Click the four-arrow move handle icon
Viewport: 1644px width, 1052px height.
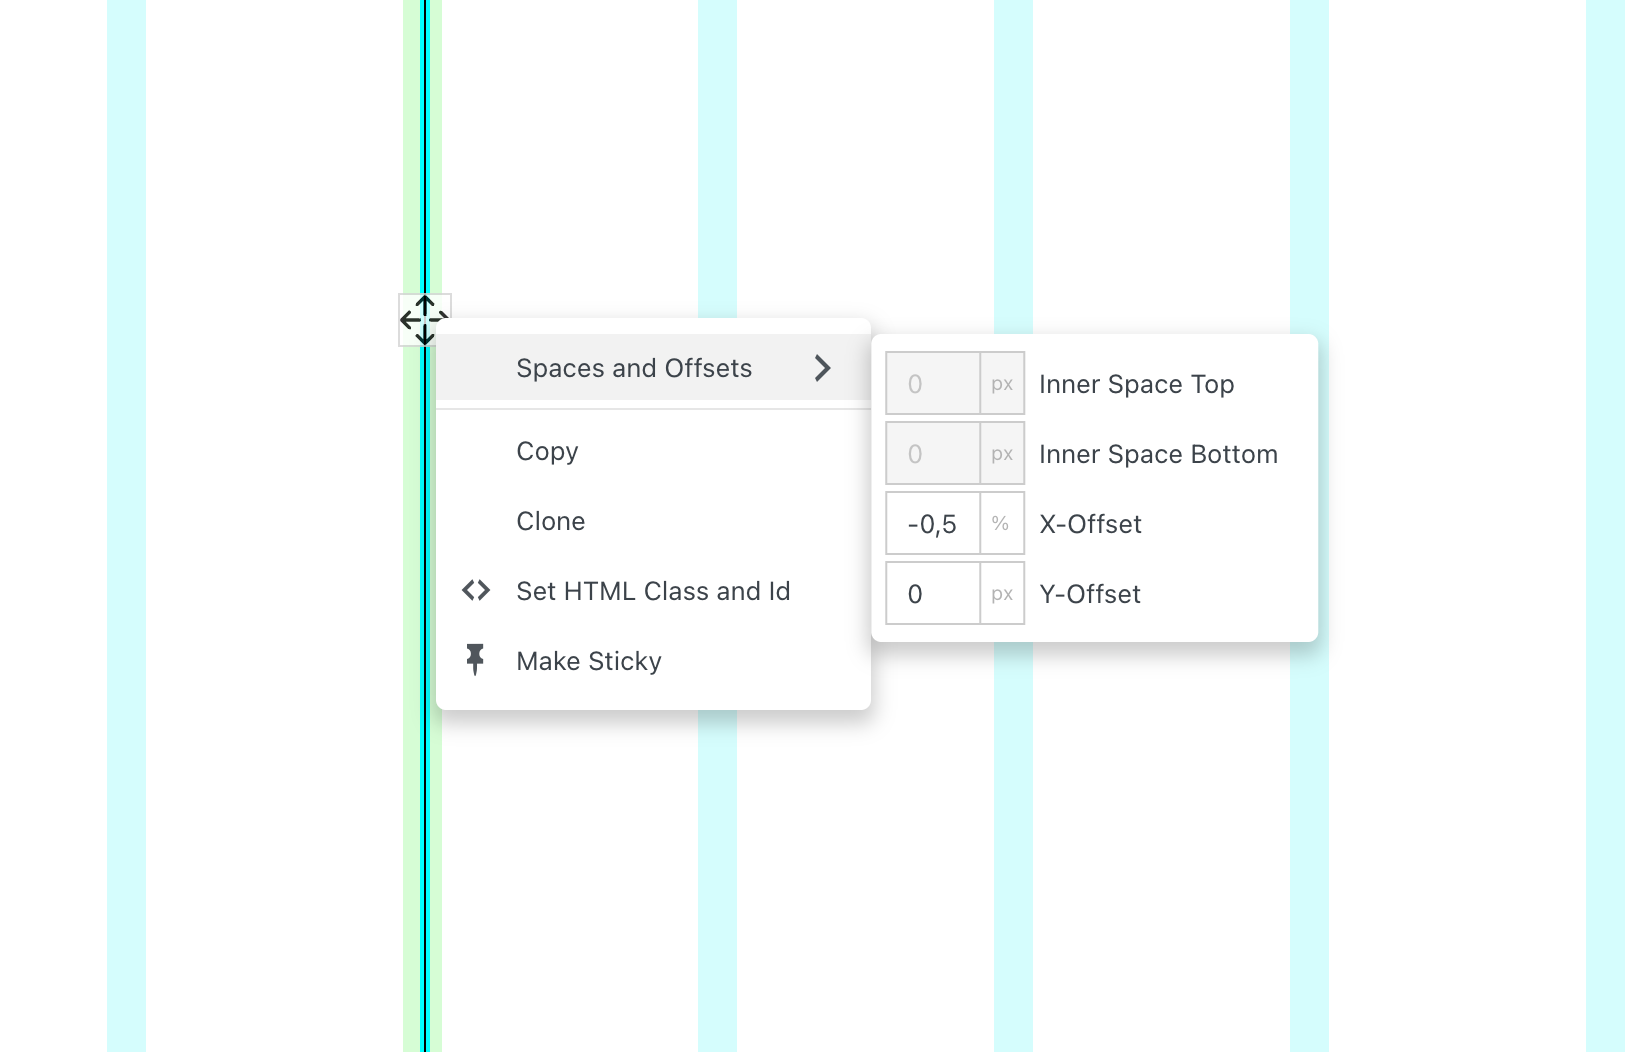tap(425, 319)
